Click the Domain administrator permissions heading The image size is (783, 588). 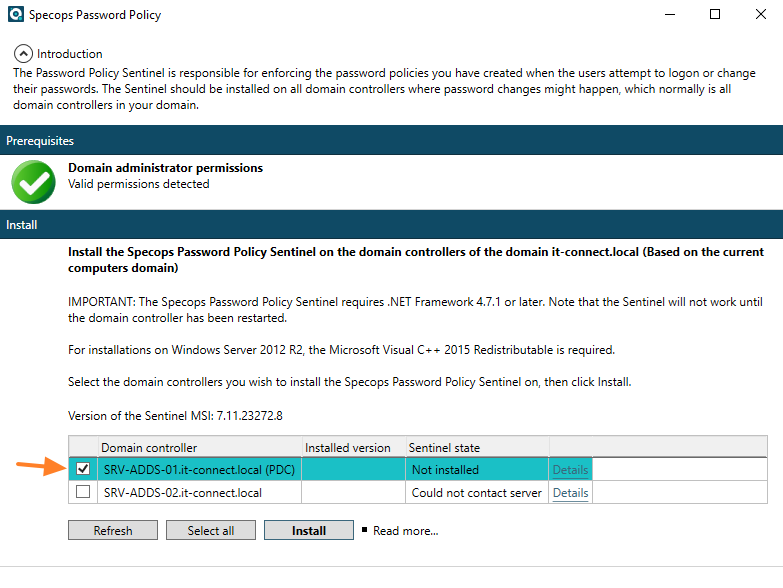coord(165,168)
